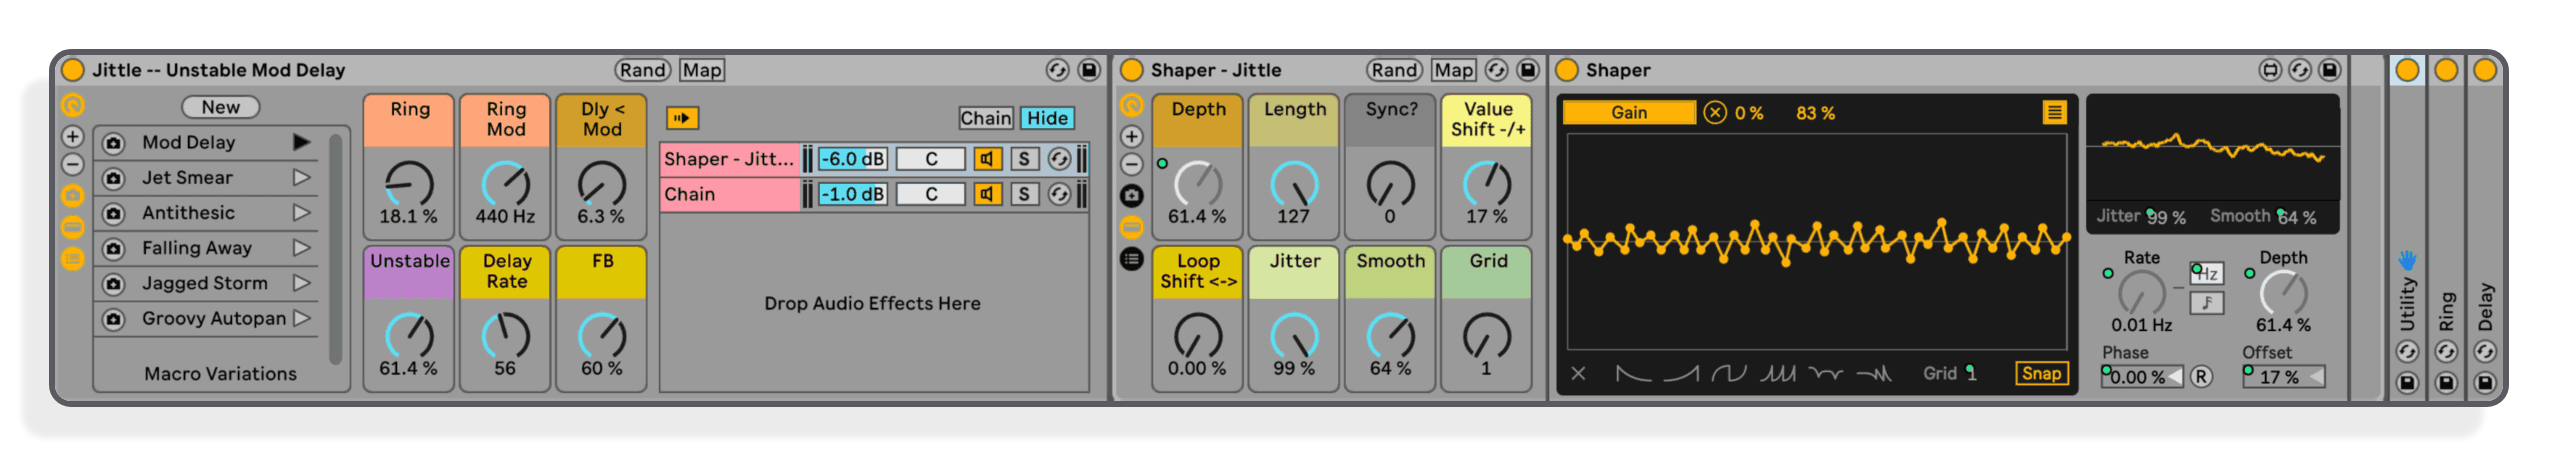The image size is (2558, 456).
Task: Save the Jittle rack preset
Action: coord(1089,70)
